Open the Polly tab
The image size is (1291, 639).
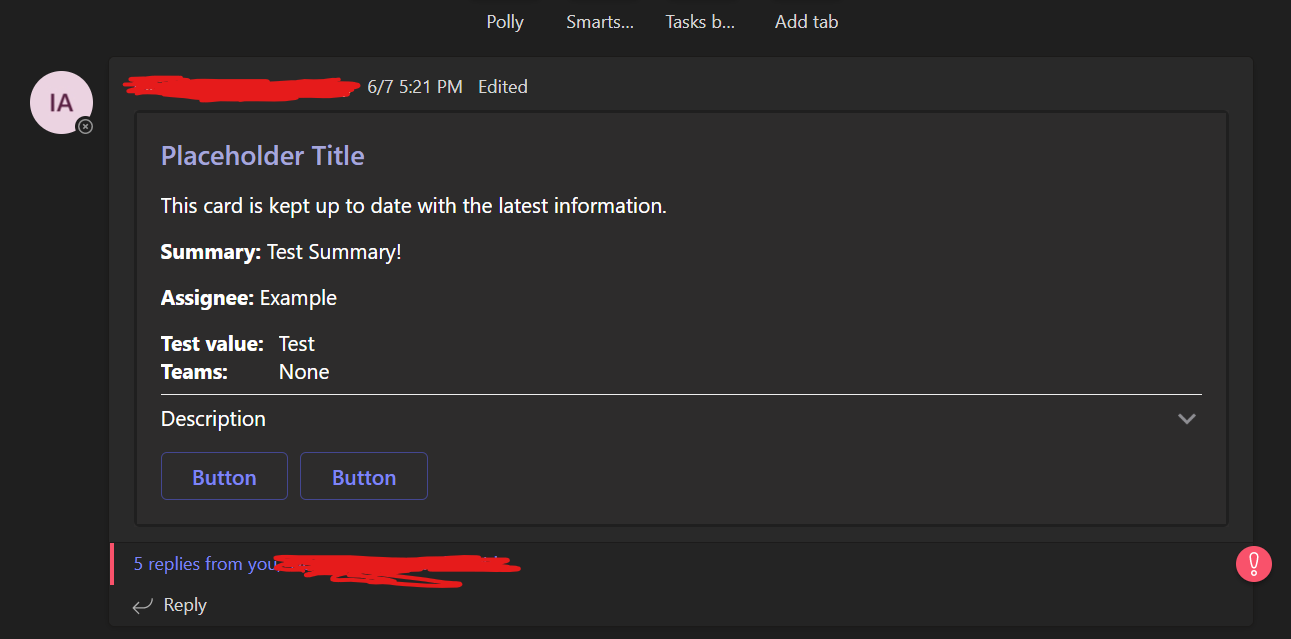click(504, 21)
